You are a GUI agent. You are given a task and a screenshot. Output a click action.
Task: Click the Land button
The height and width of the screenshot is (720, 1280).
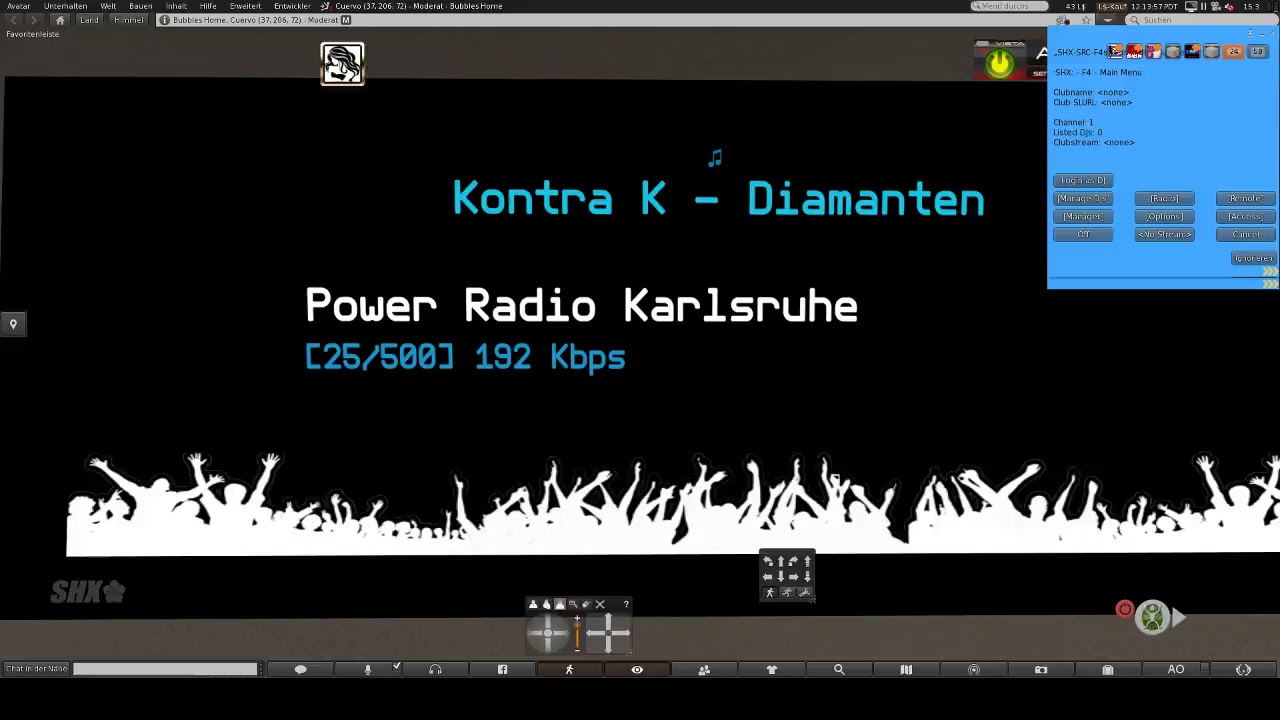pos(90,20)
